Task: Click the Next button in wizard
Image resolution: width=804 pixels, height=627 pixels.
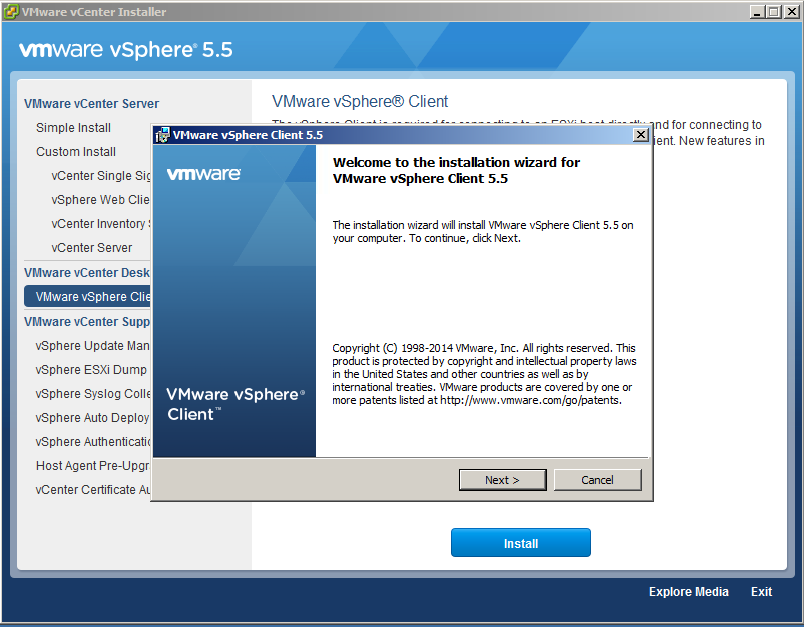Action: (x=502, y=480)
